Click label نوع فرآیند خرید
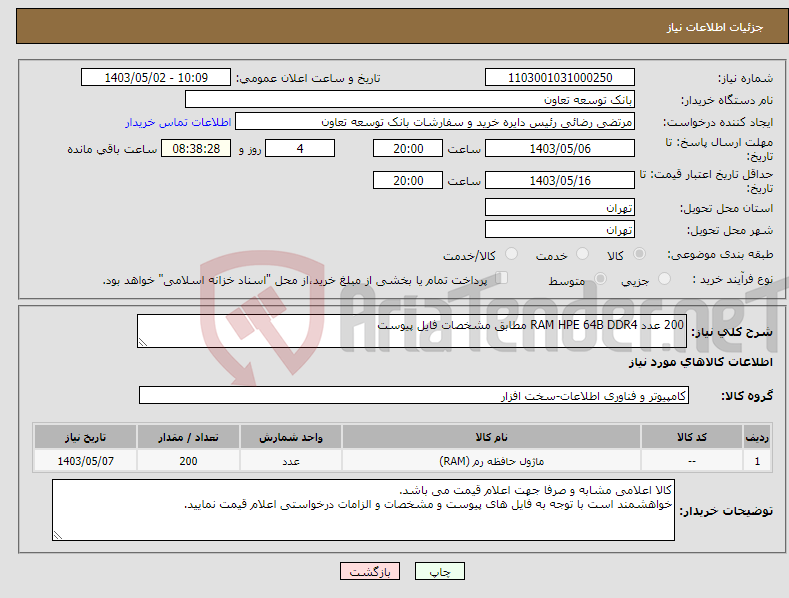Image resolution: width=789 pixels, height=598 pixels. (x=733, y=279)
